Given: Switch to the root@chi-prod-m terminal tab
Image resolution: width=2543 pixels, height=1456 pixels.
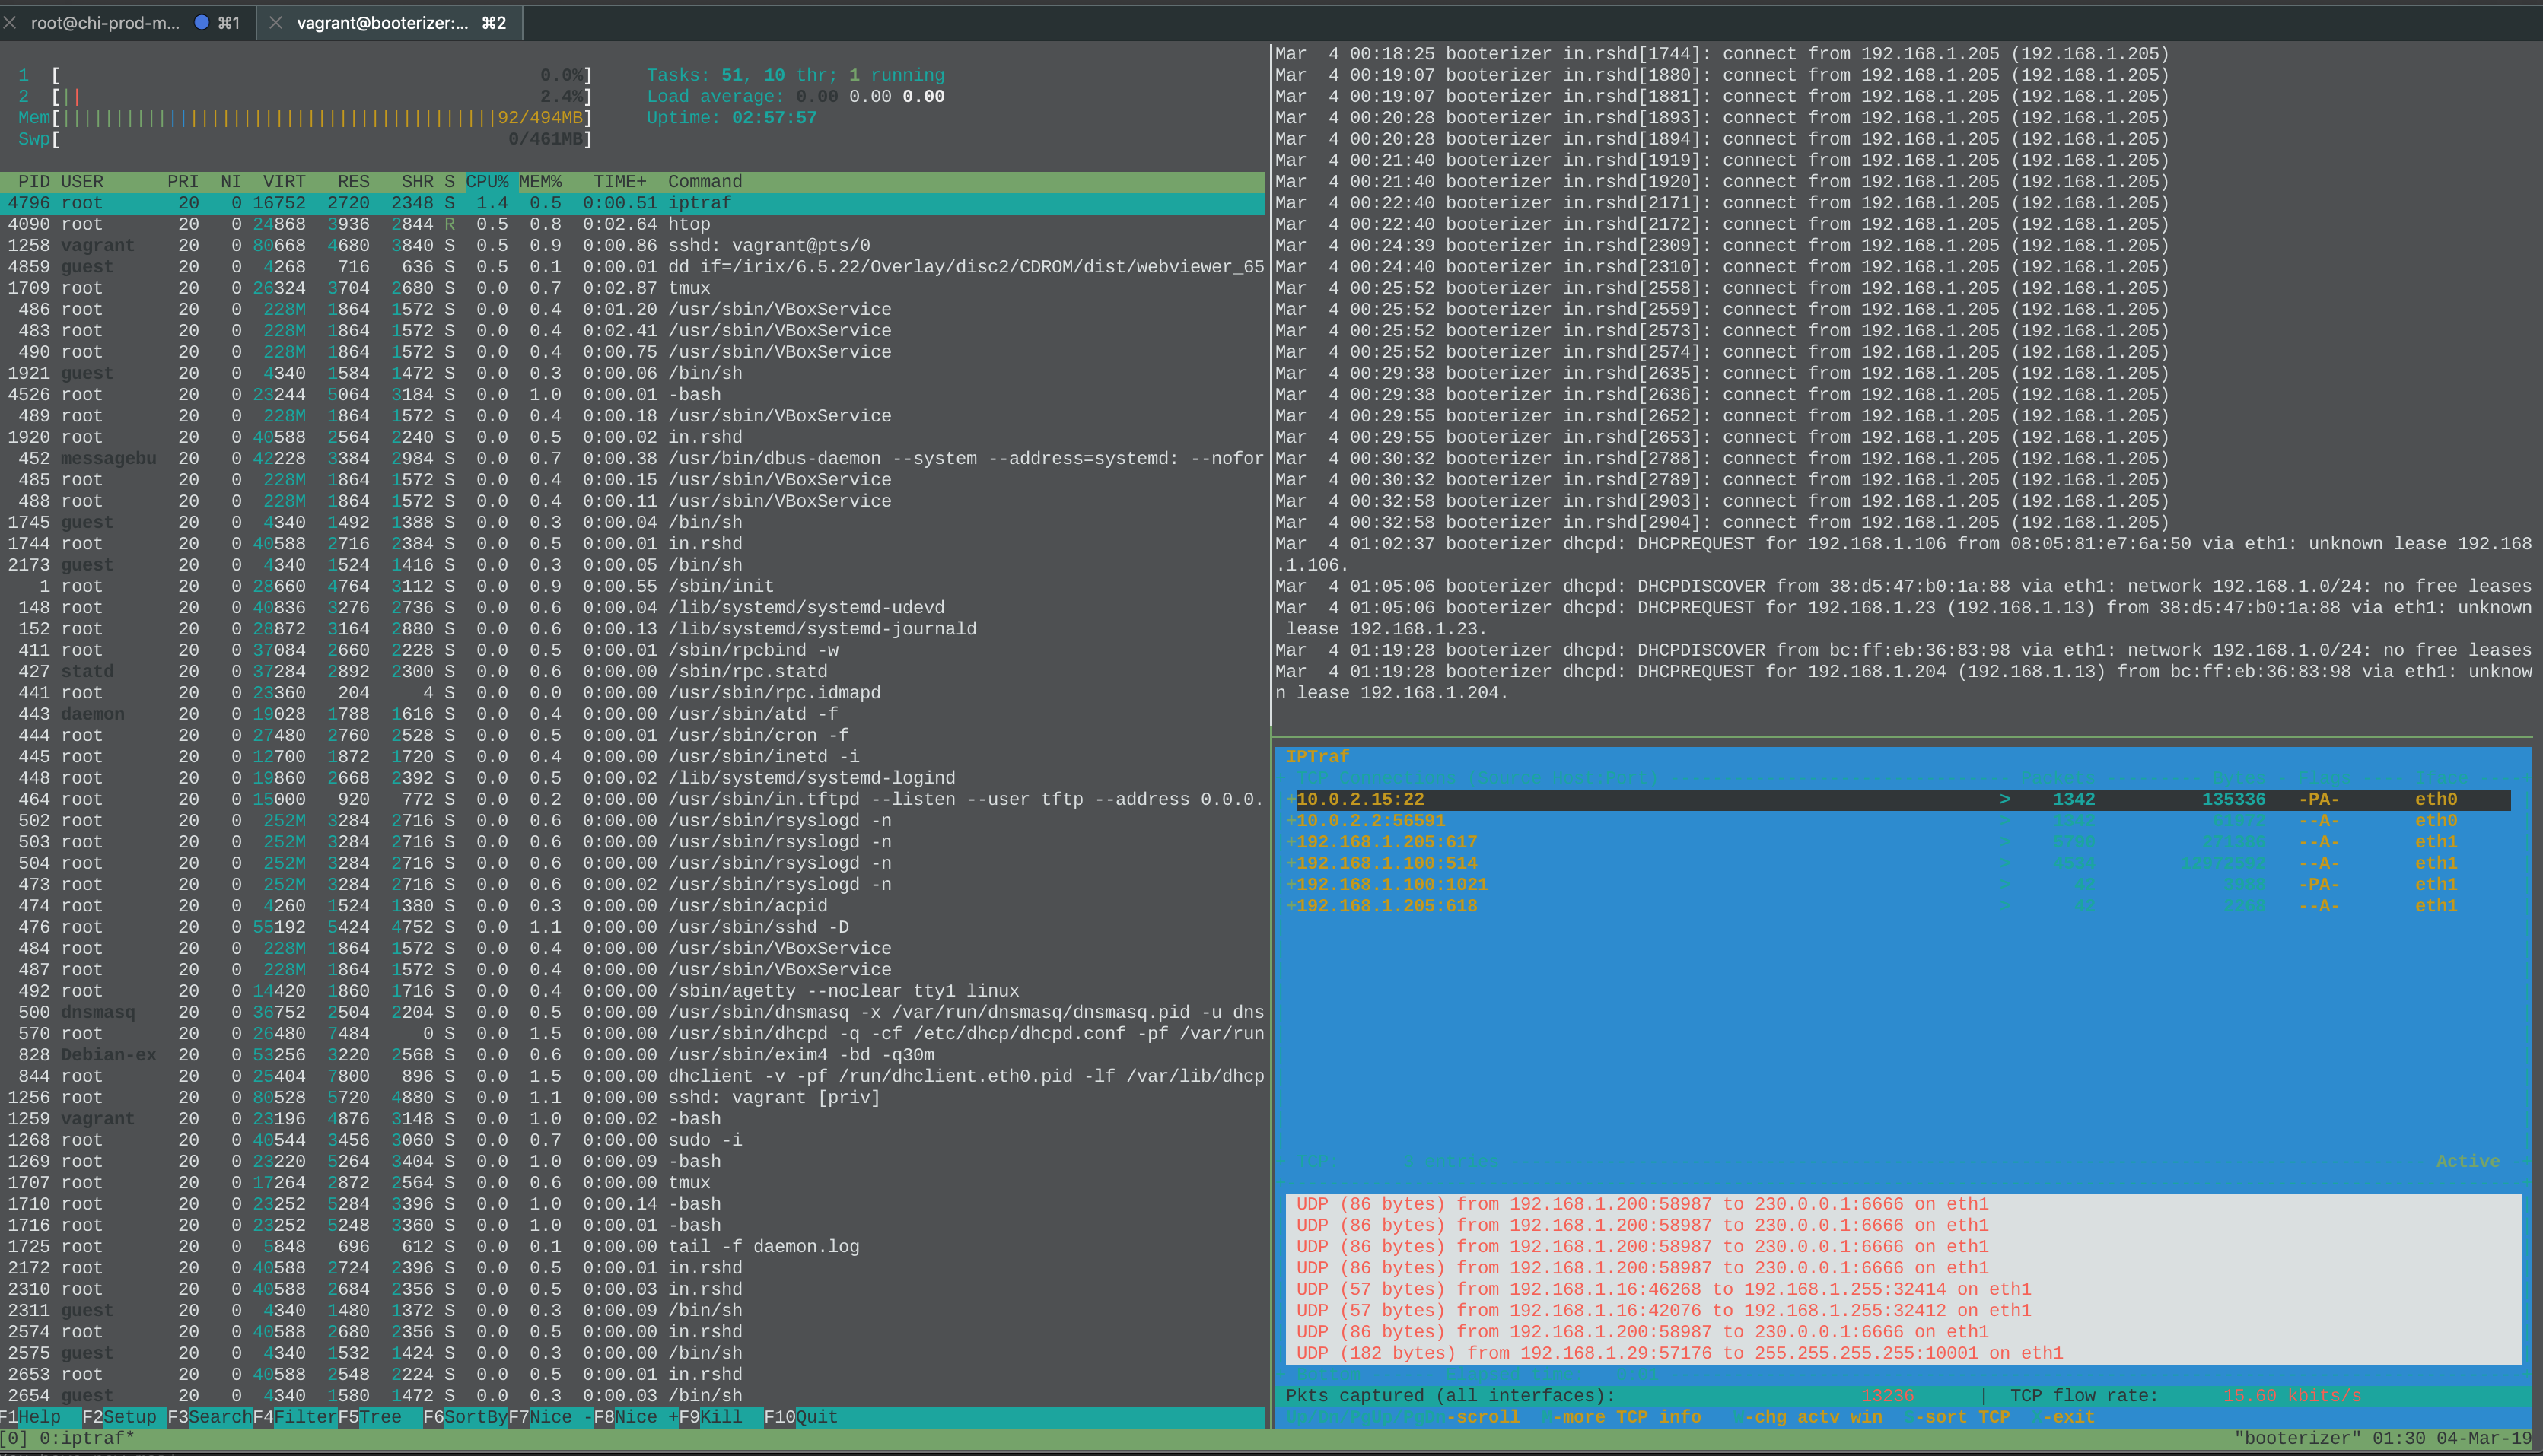Looking at the screenshot, I should (x=128, y=22).
